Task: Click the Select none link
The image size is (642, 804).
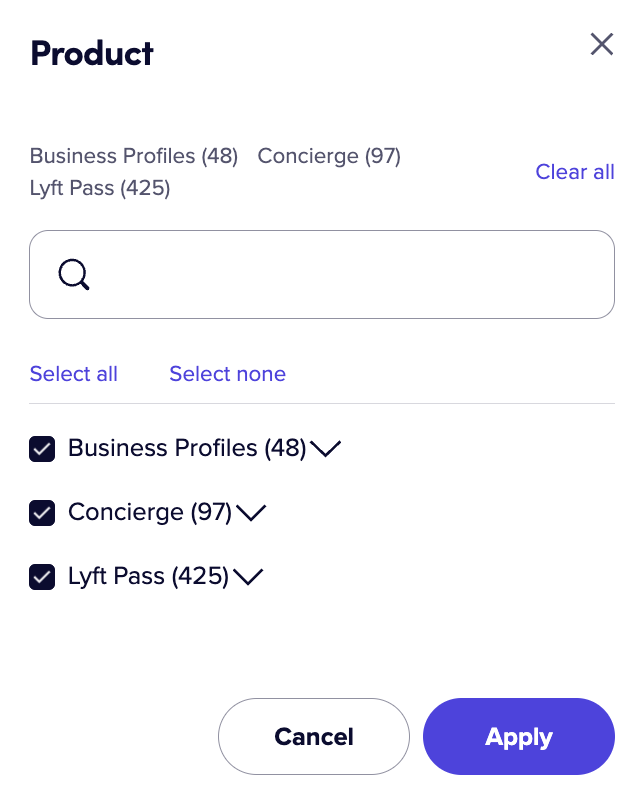Action: click(228, 374)
